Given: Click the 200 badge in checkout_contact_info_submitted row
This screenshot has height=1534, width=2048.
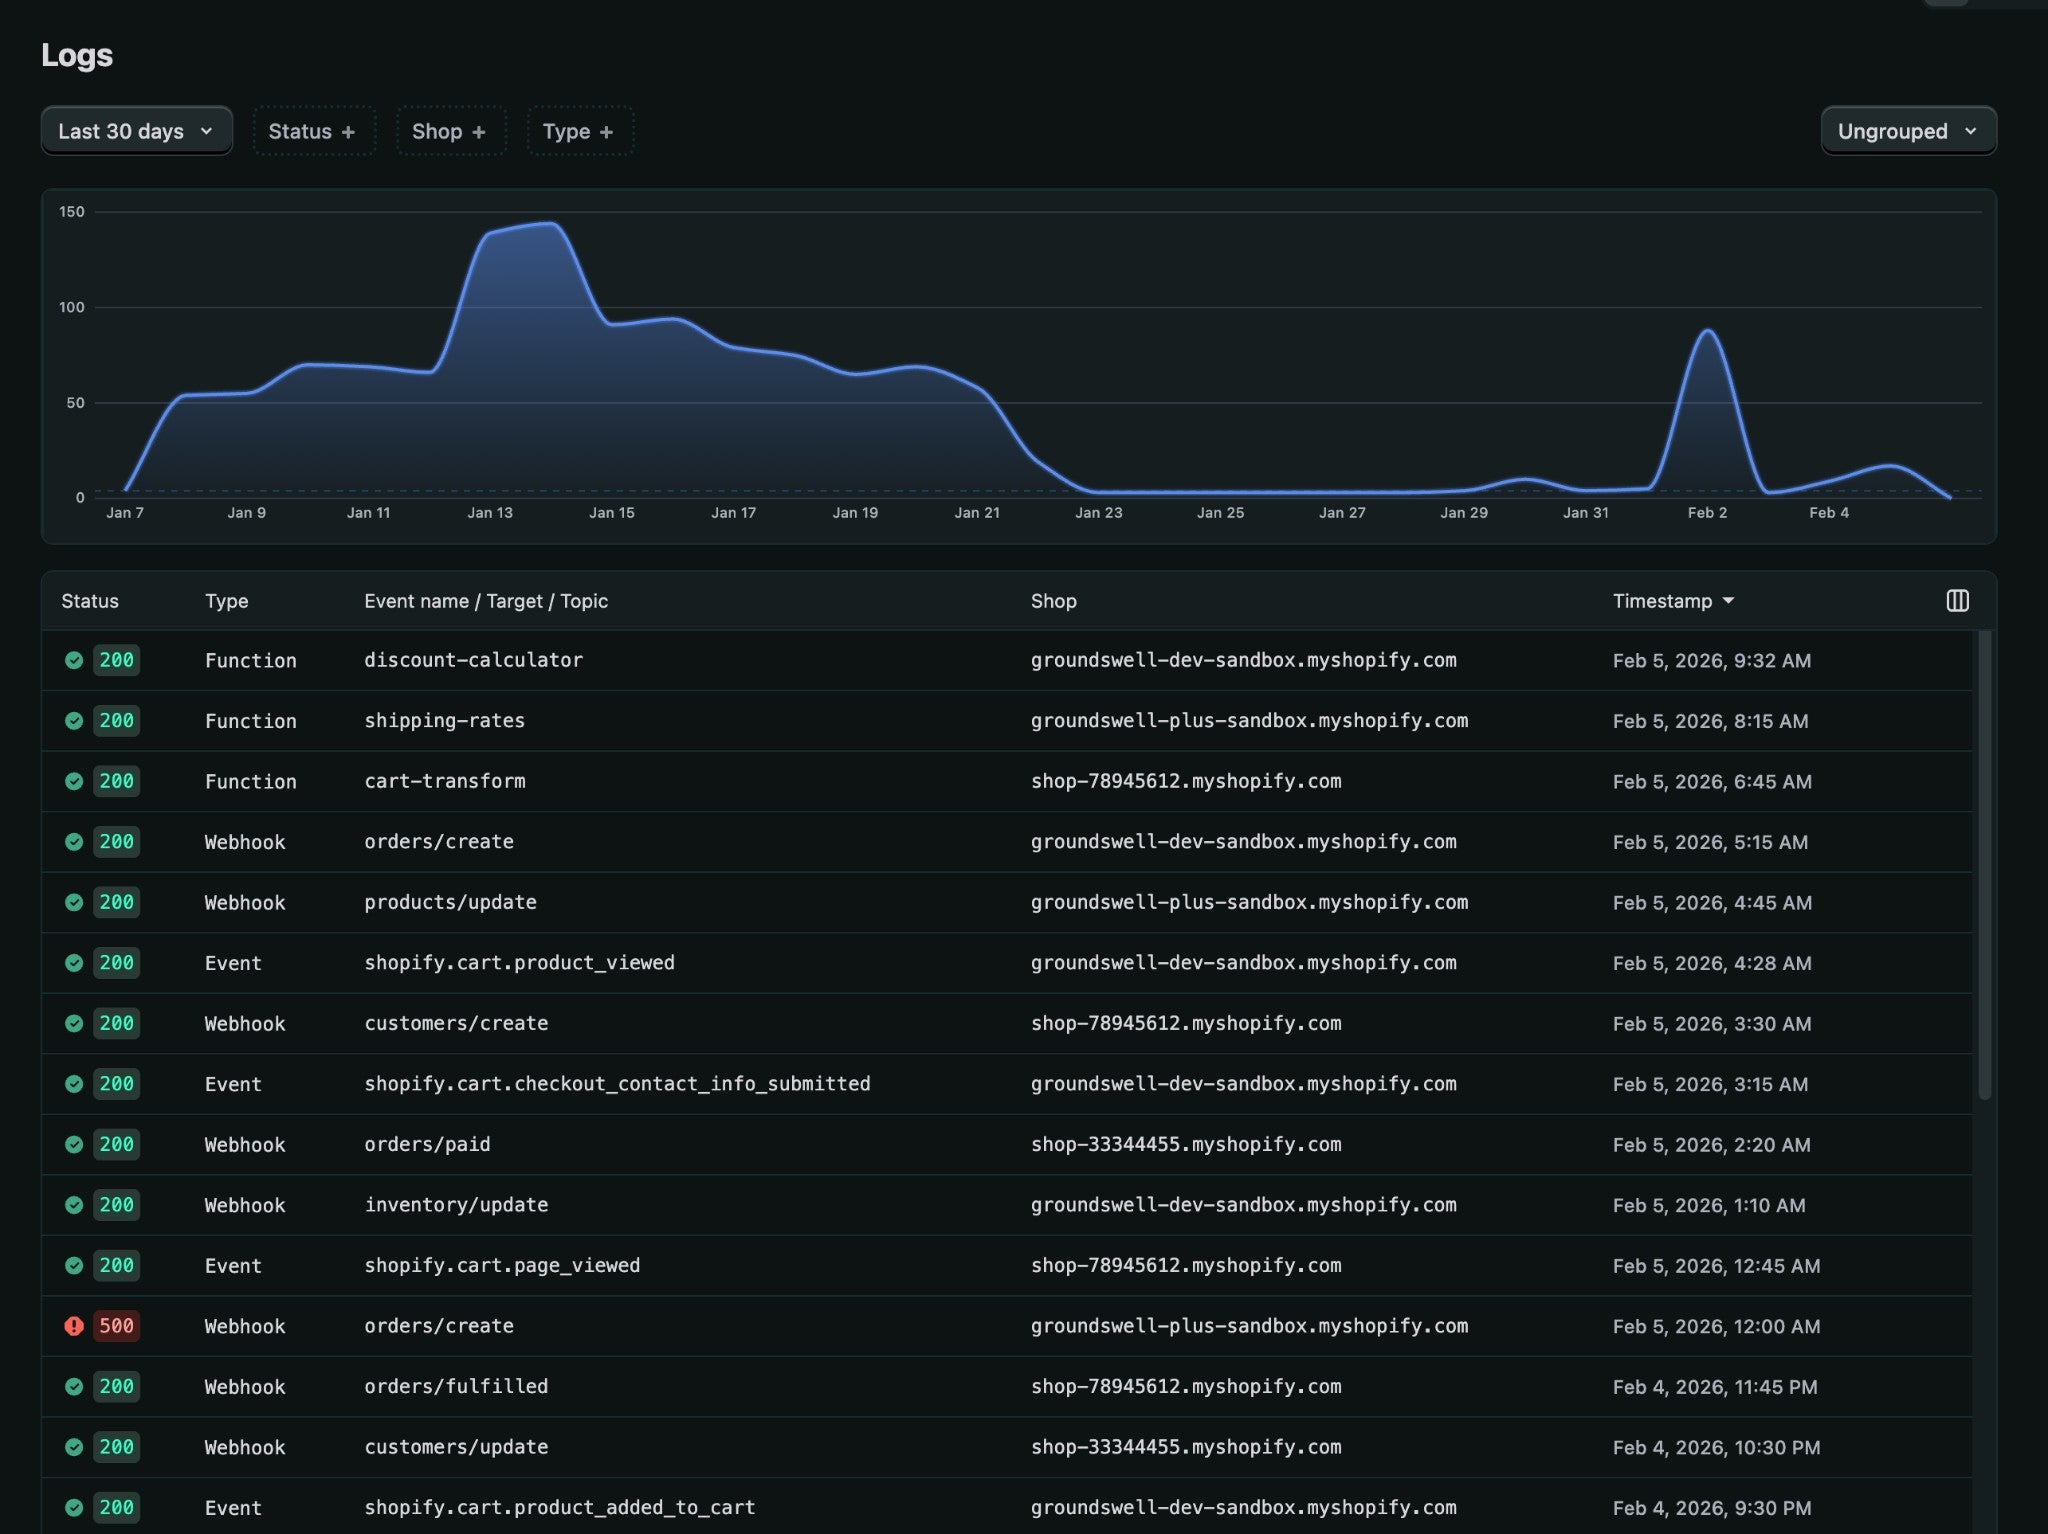Looking at the screenshot, I should click(116, 1084).
